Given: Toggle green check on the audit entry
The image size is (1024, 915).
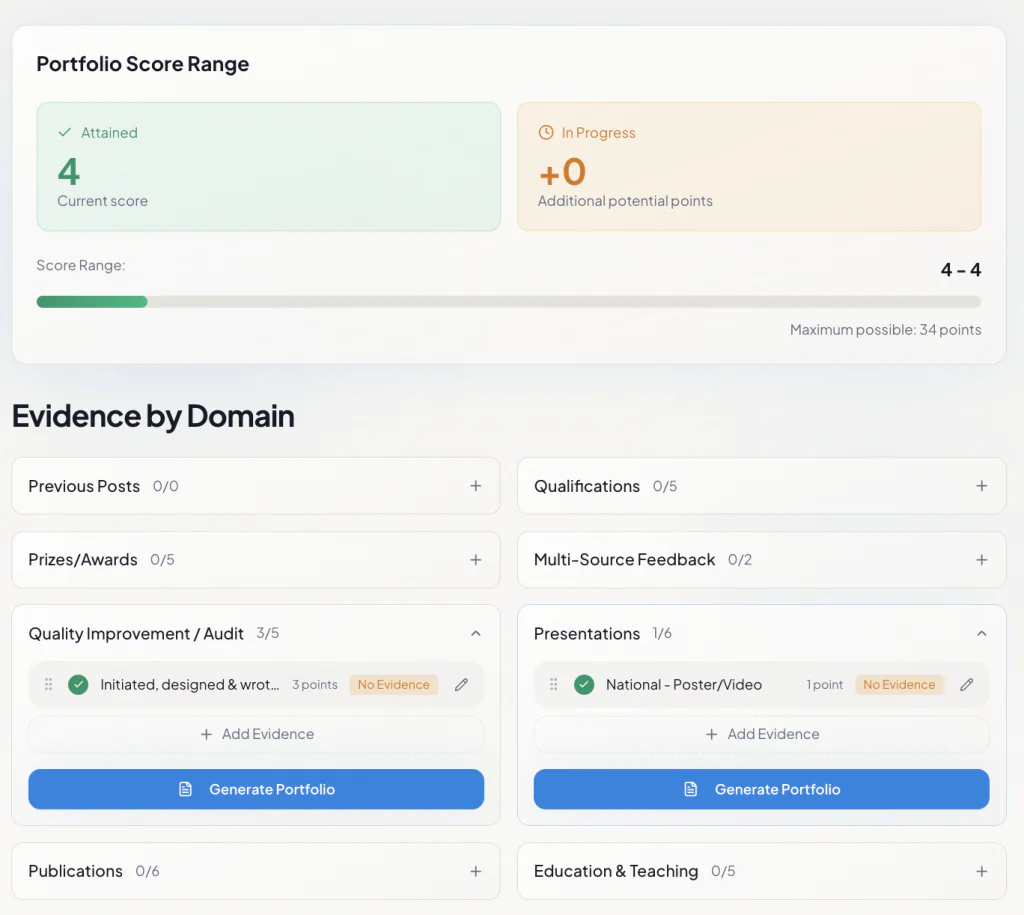Looking at the screenshot, I should pos(78,684).
